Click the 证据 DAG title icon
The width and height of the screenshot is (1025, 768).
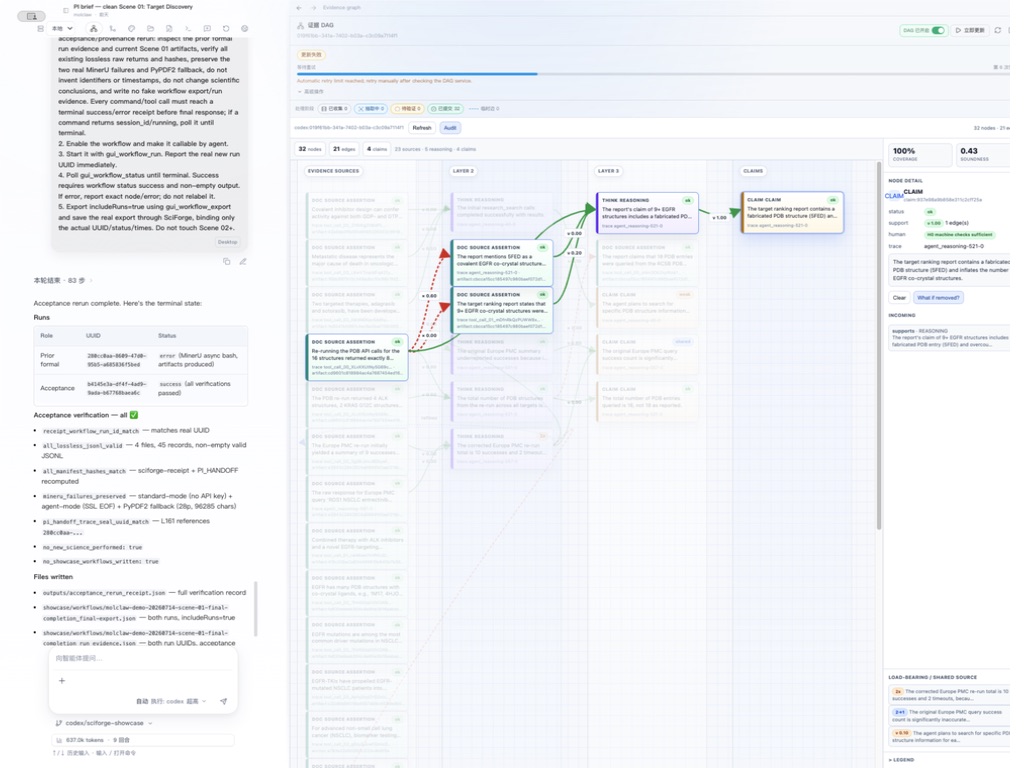point(301,25)
